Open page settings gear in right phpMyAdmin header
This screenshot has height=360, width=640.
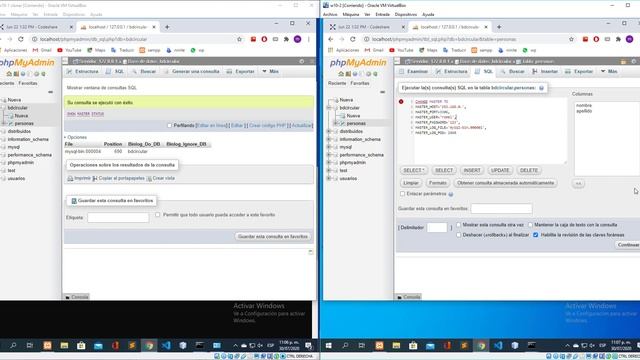(633, 61)
